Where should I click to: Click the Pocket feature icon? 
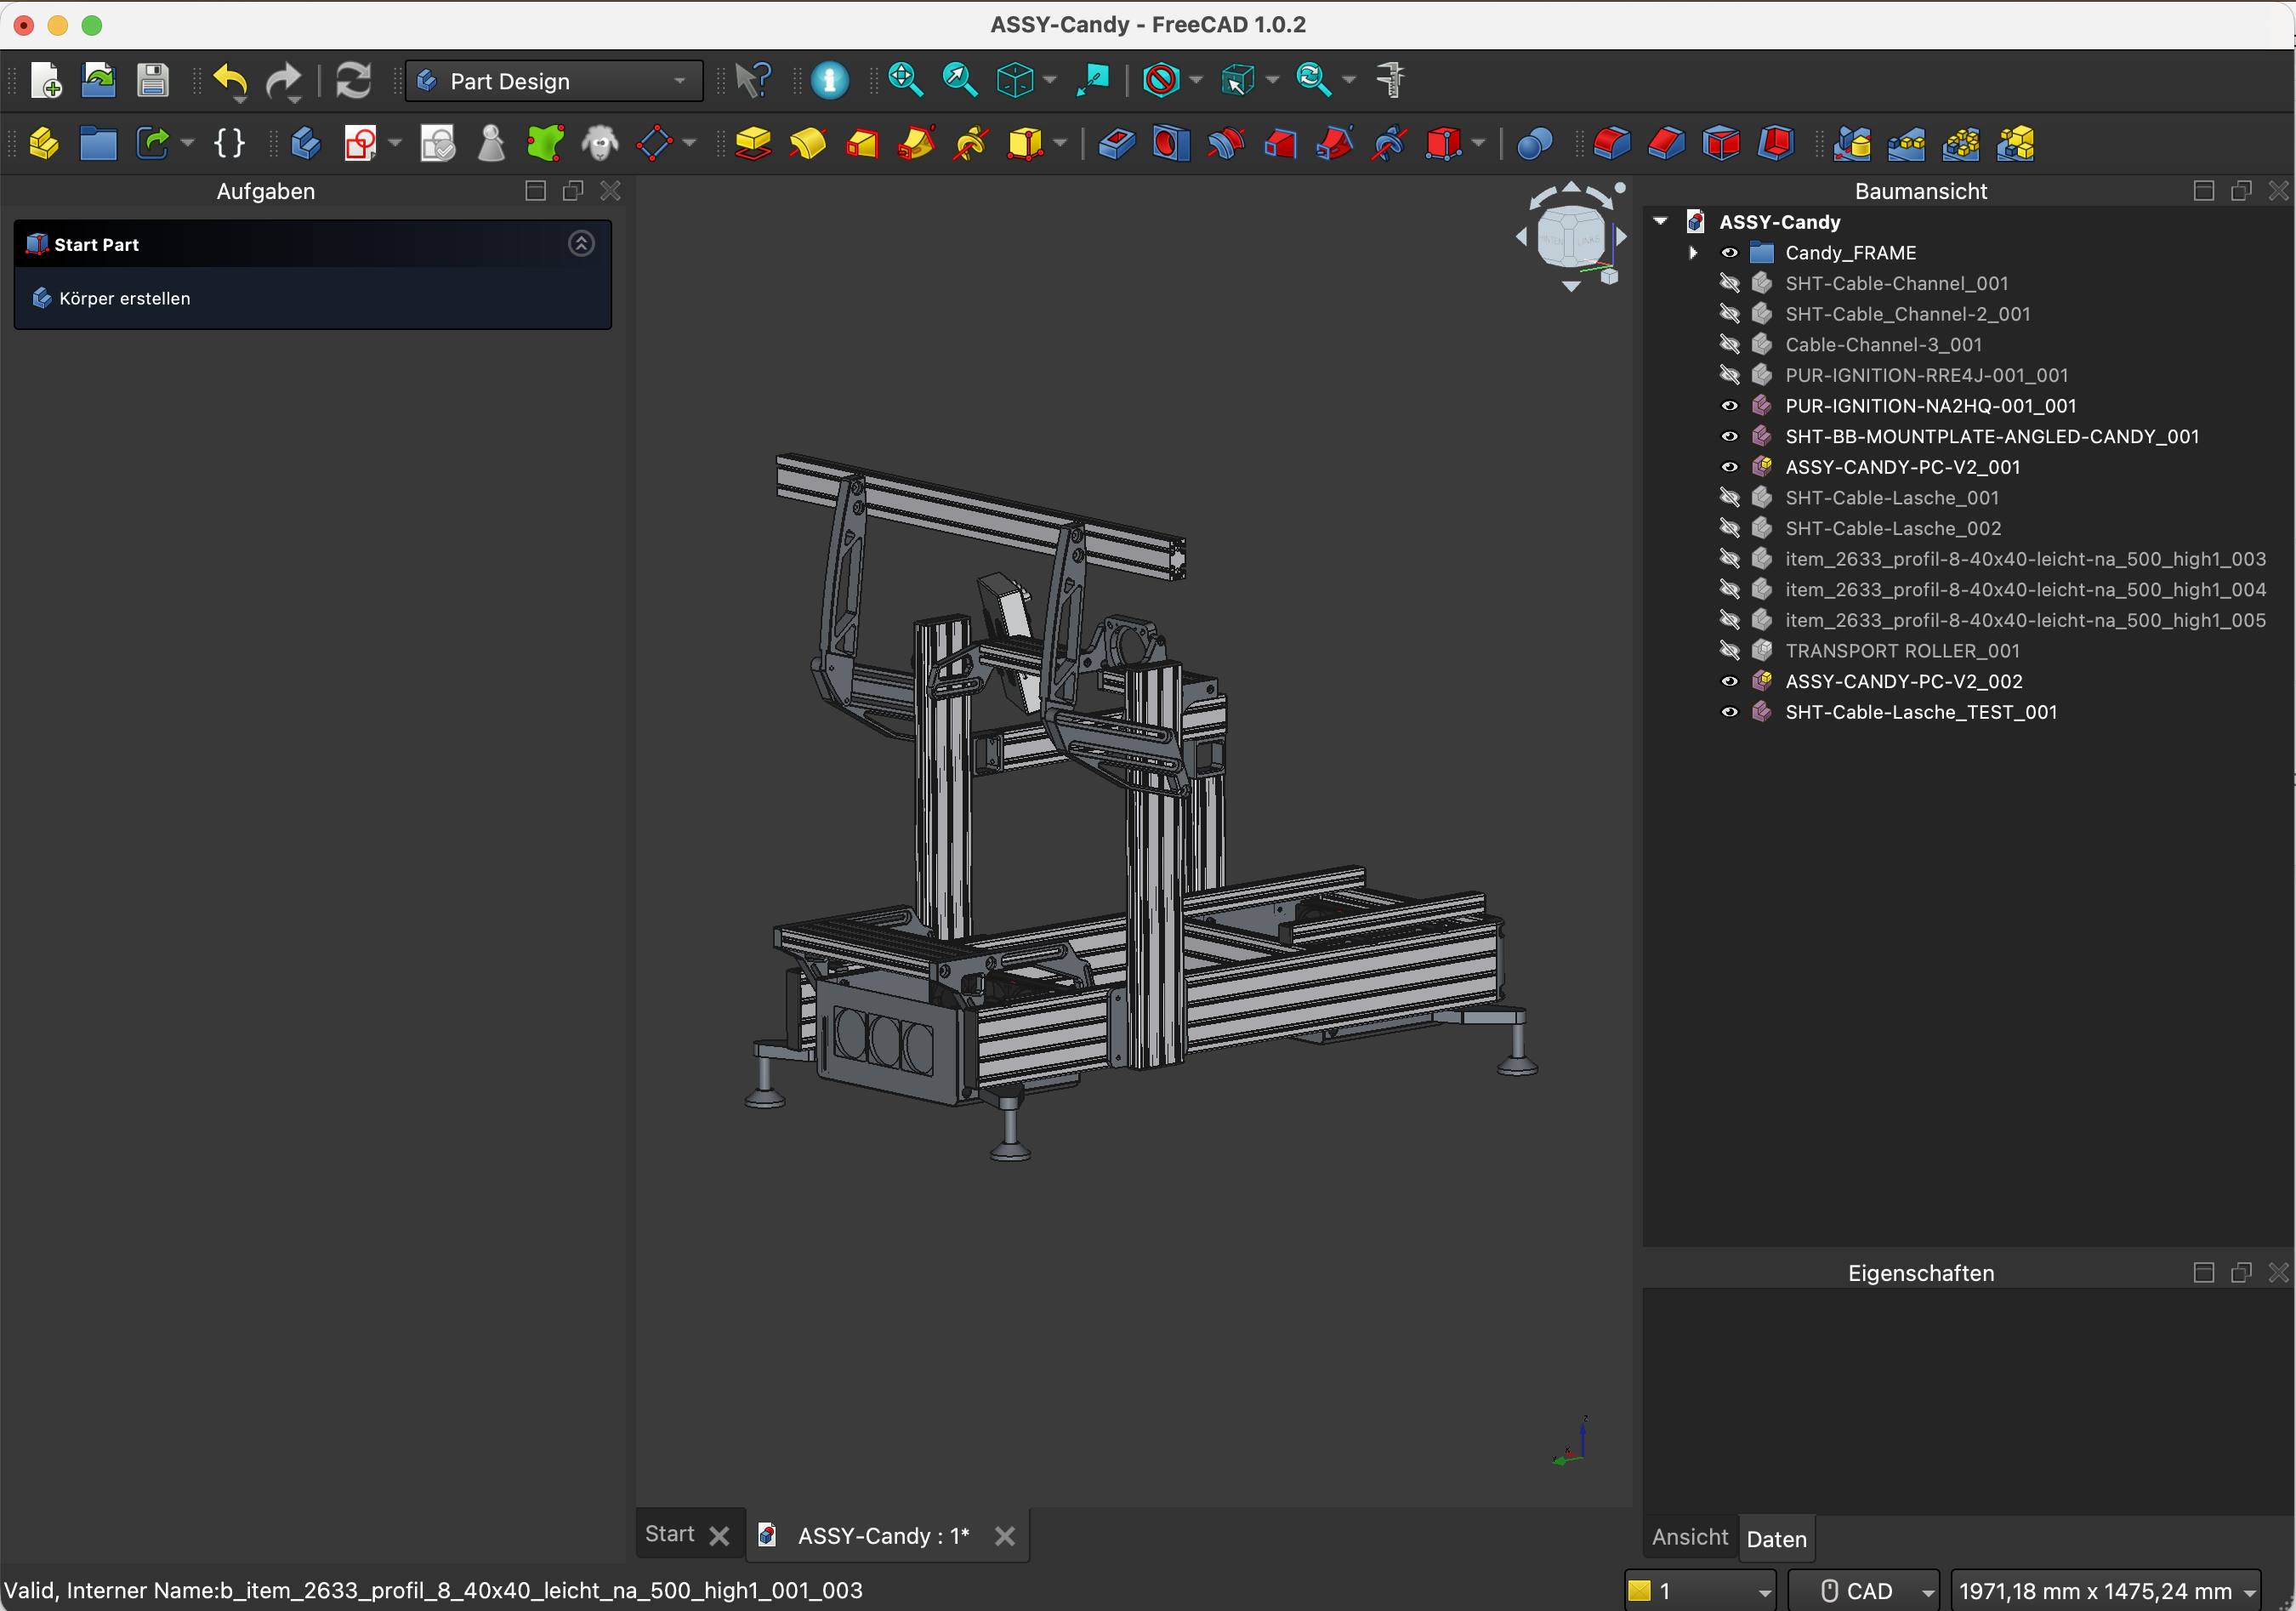[x=1116, y=143]
